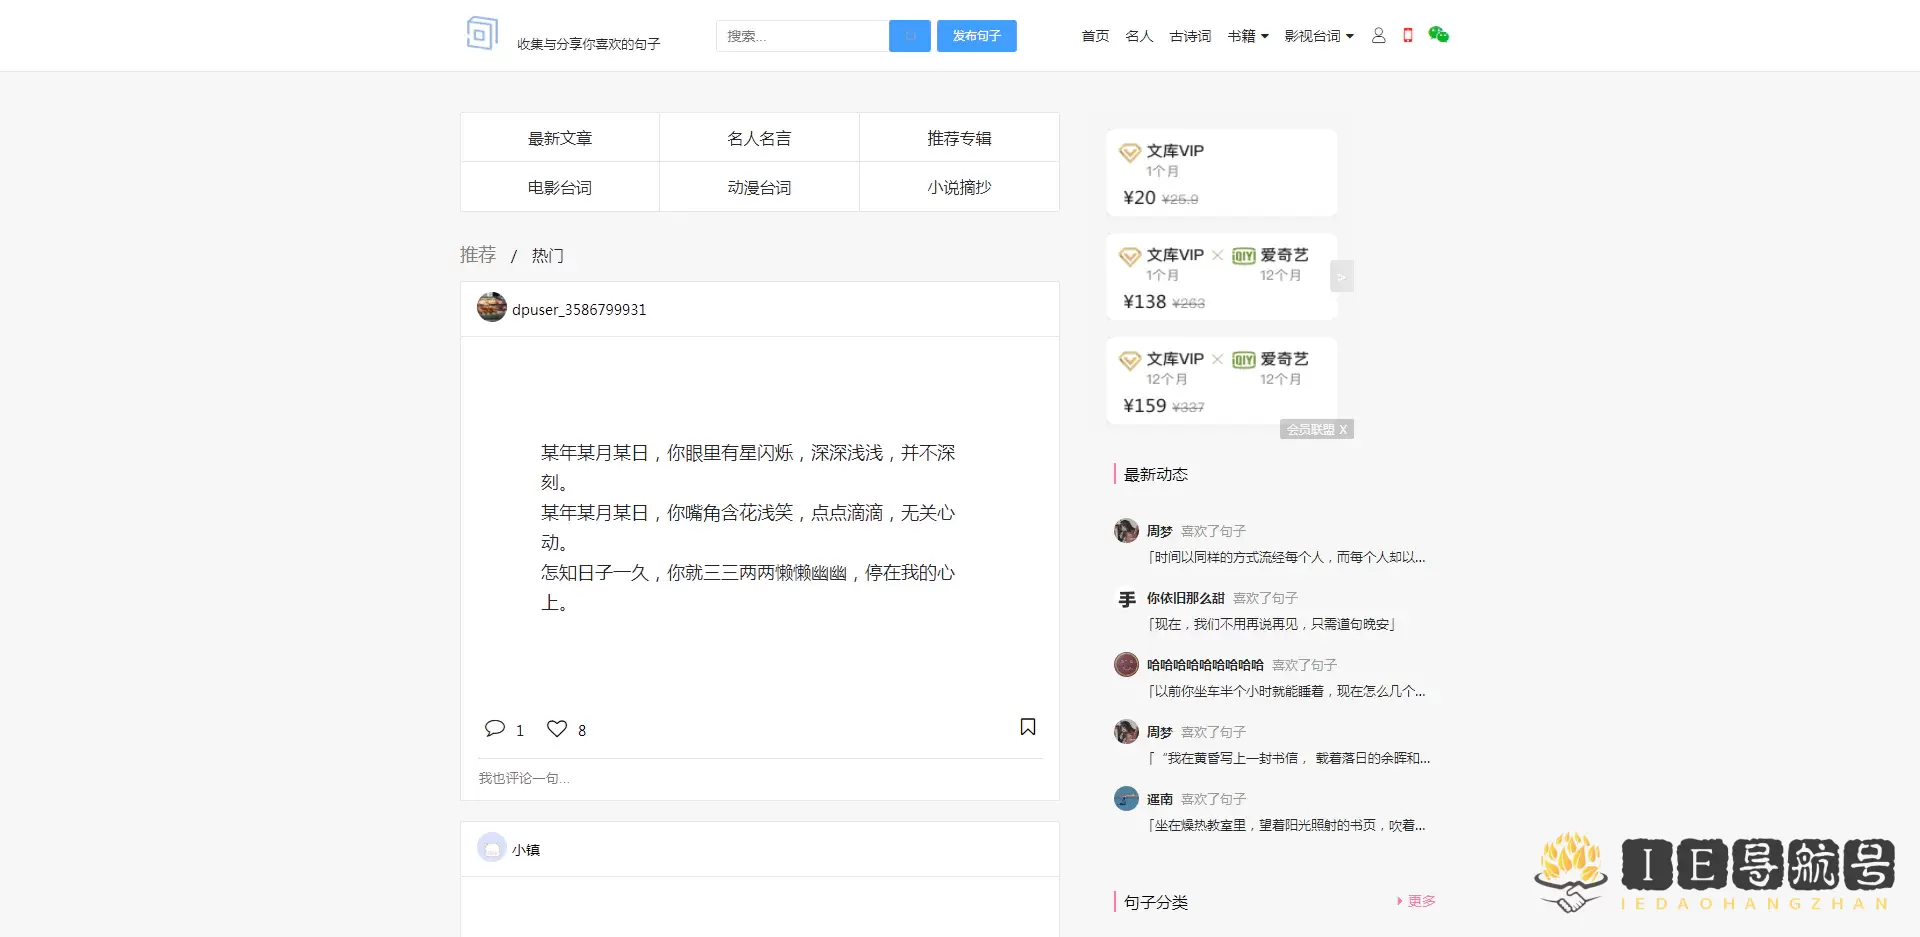
Task: Click the site logo at top left
Action: click(482, 33)
